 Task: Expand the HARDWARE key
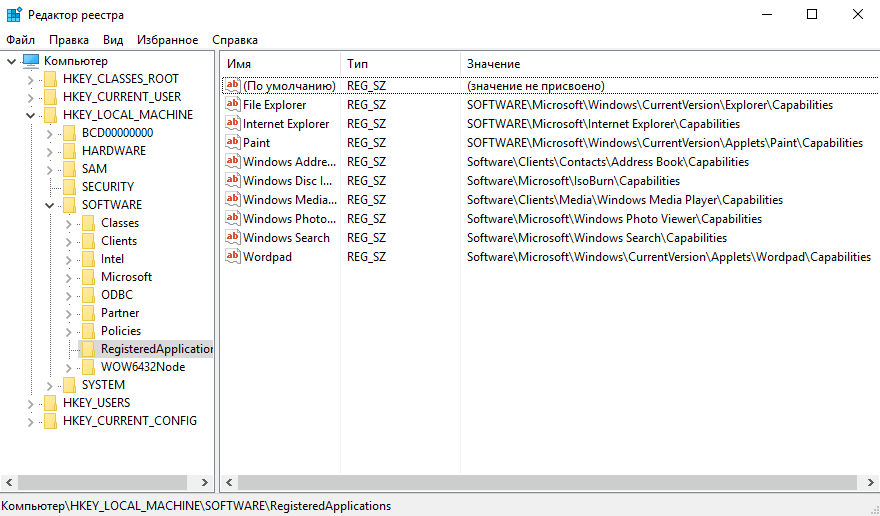click(49, 152)
